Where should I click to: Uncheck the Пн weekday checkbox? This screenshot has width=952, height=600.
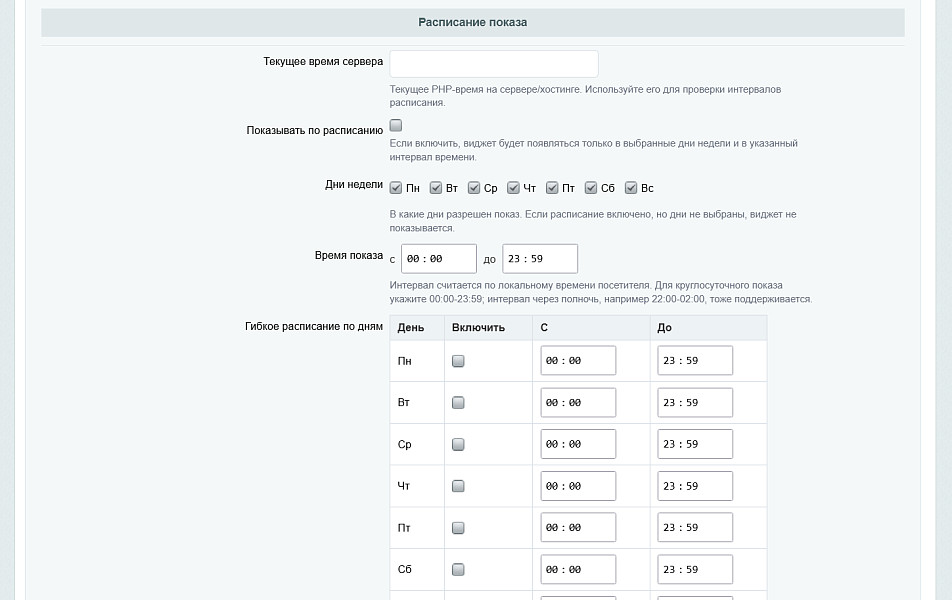[x=396, y=188]
